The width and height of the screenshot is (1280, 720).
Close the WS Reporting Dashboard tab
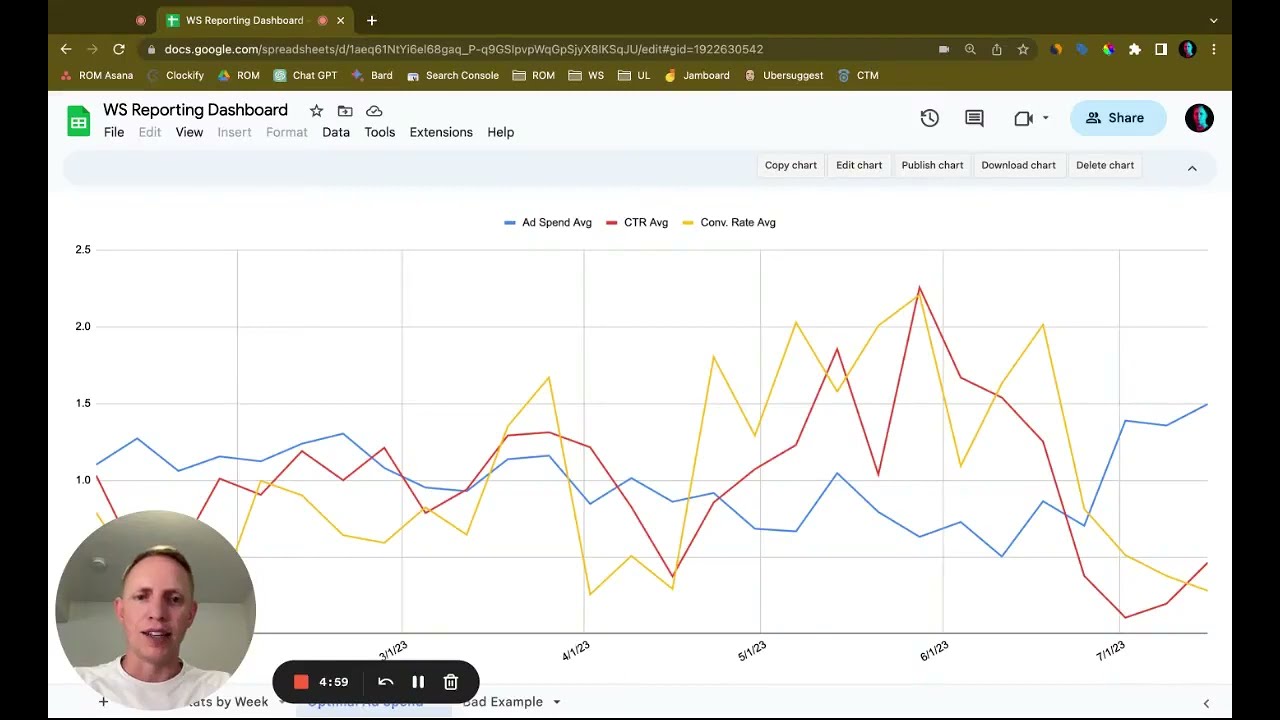tap(340, 20)
